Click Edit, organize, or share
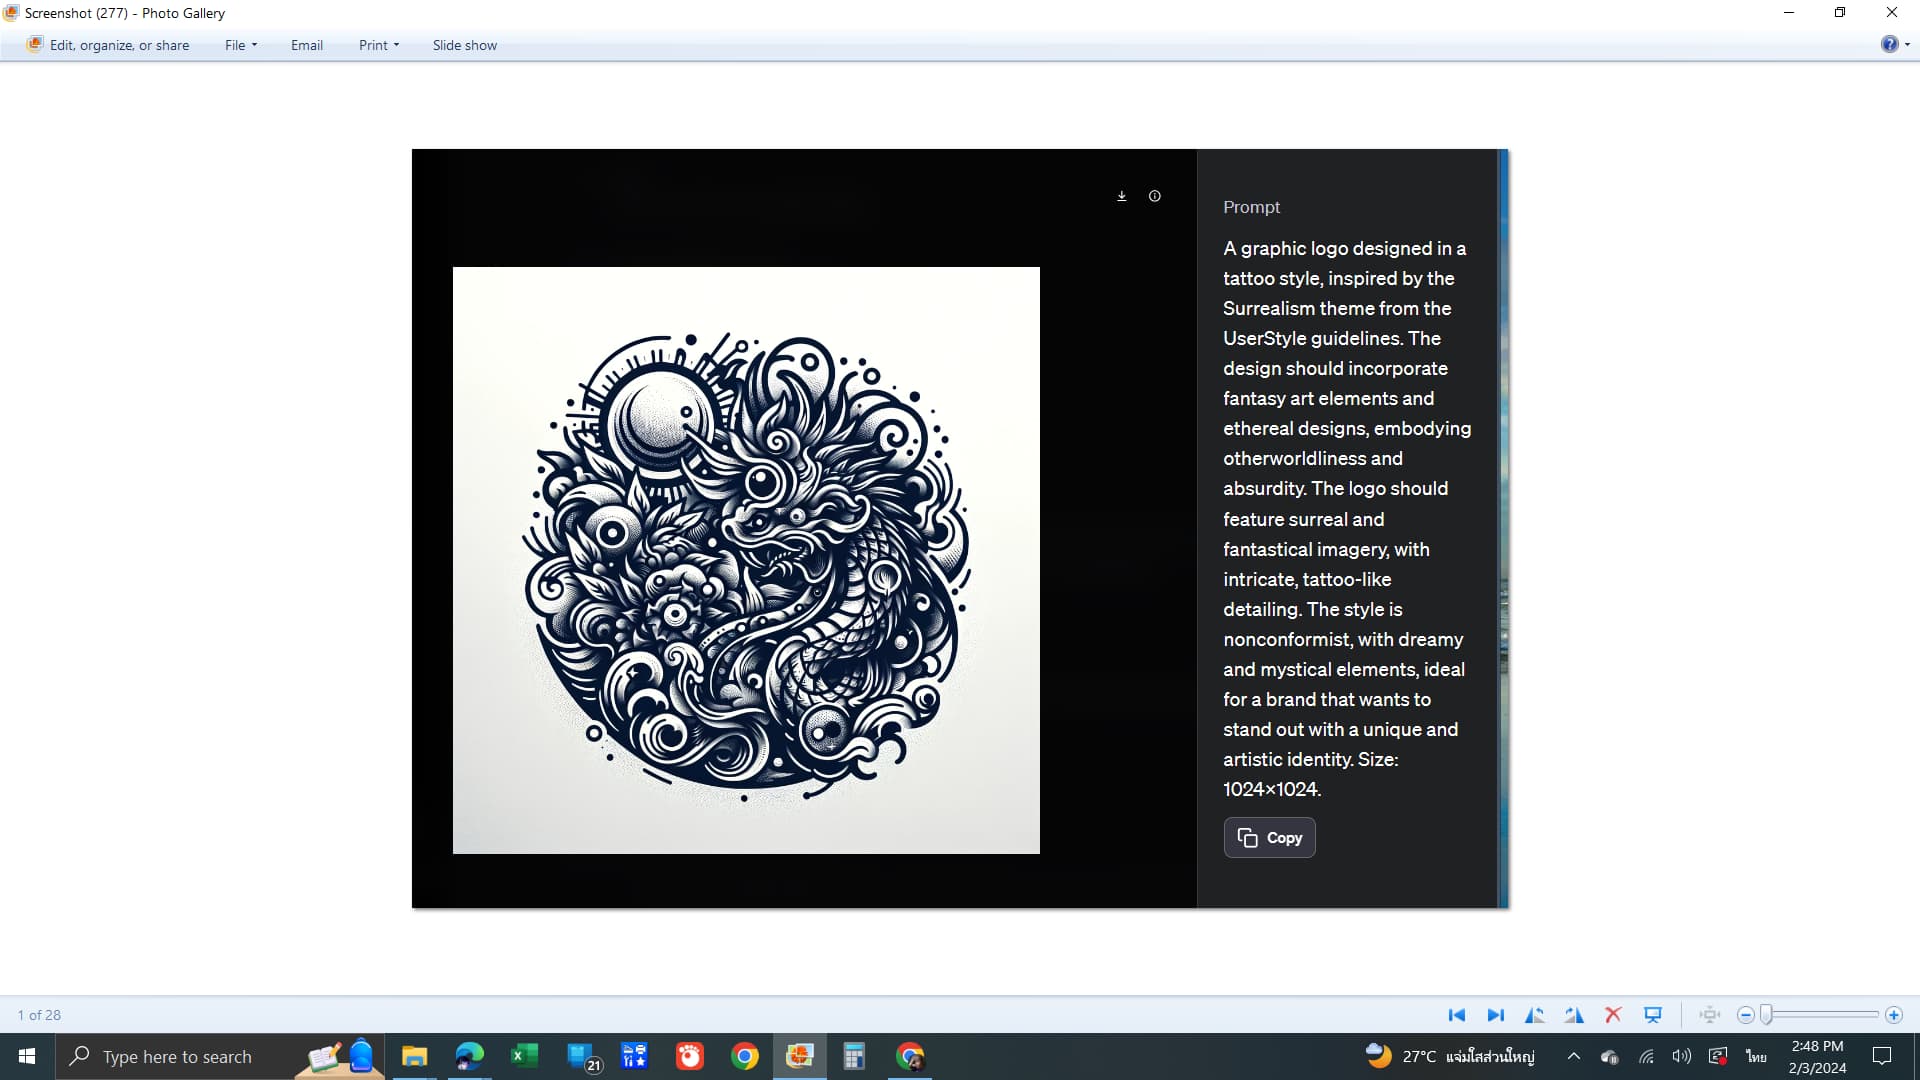The image size is (1920, 1080). [x=108, y=45]
